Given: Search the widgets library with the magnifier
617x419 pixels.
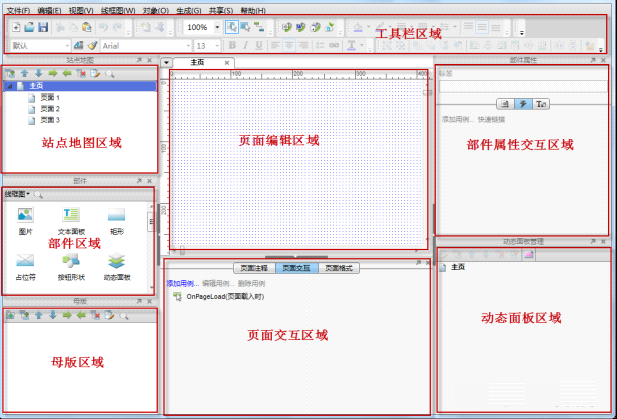Looking at the screenshot, I should tap(38, 194).
